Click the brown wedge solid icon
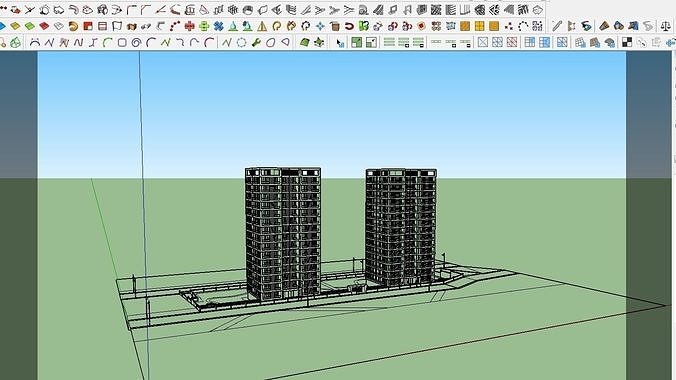 pyautogui.click(x=604, y=26)
